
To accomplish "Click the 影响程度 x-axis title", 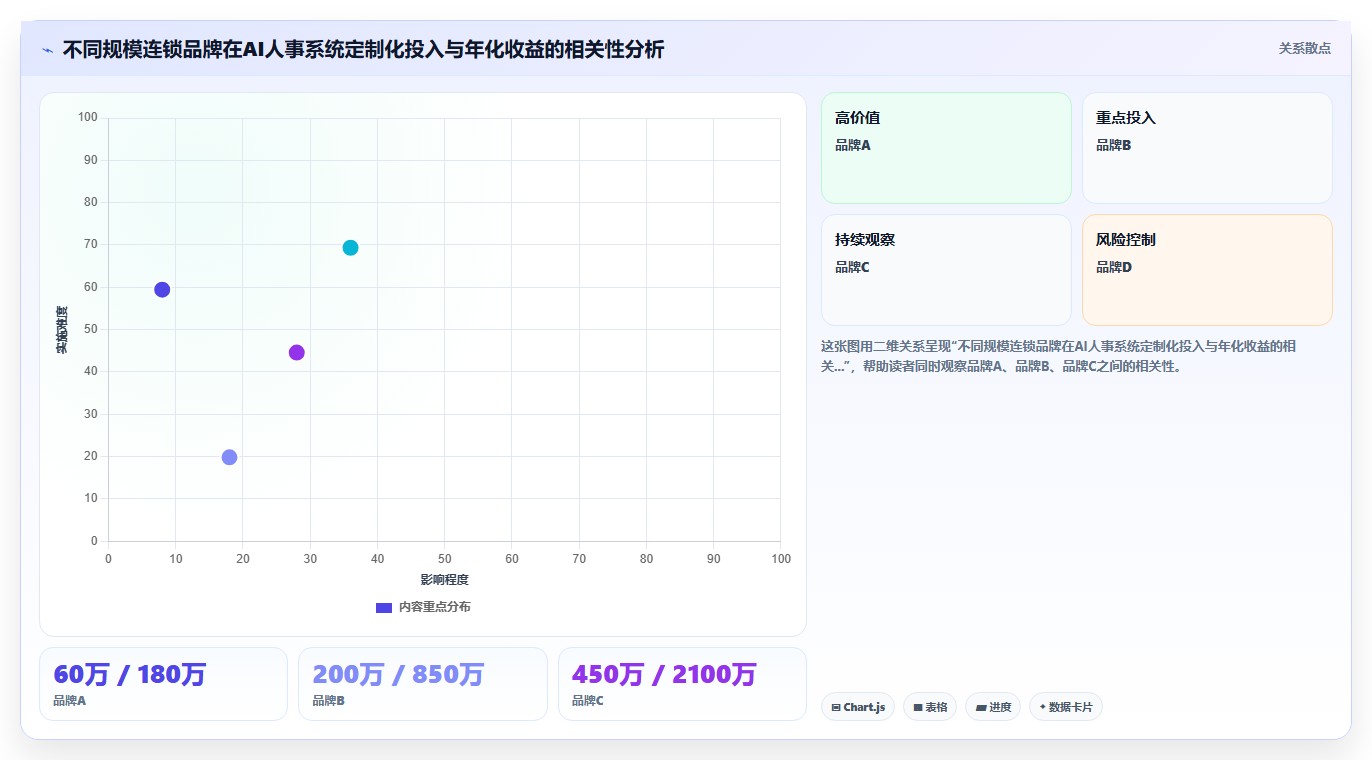I will 444,580.
